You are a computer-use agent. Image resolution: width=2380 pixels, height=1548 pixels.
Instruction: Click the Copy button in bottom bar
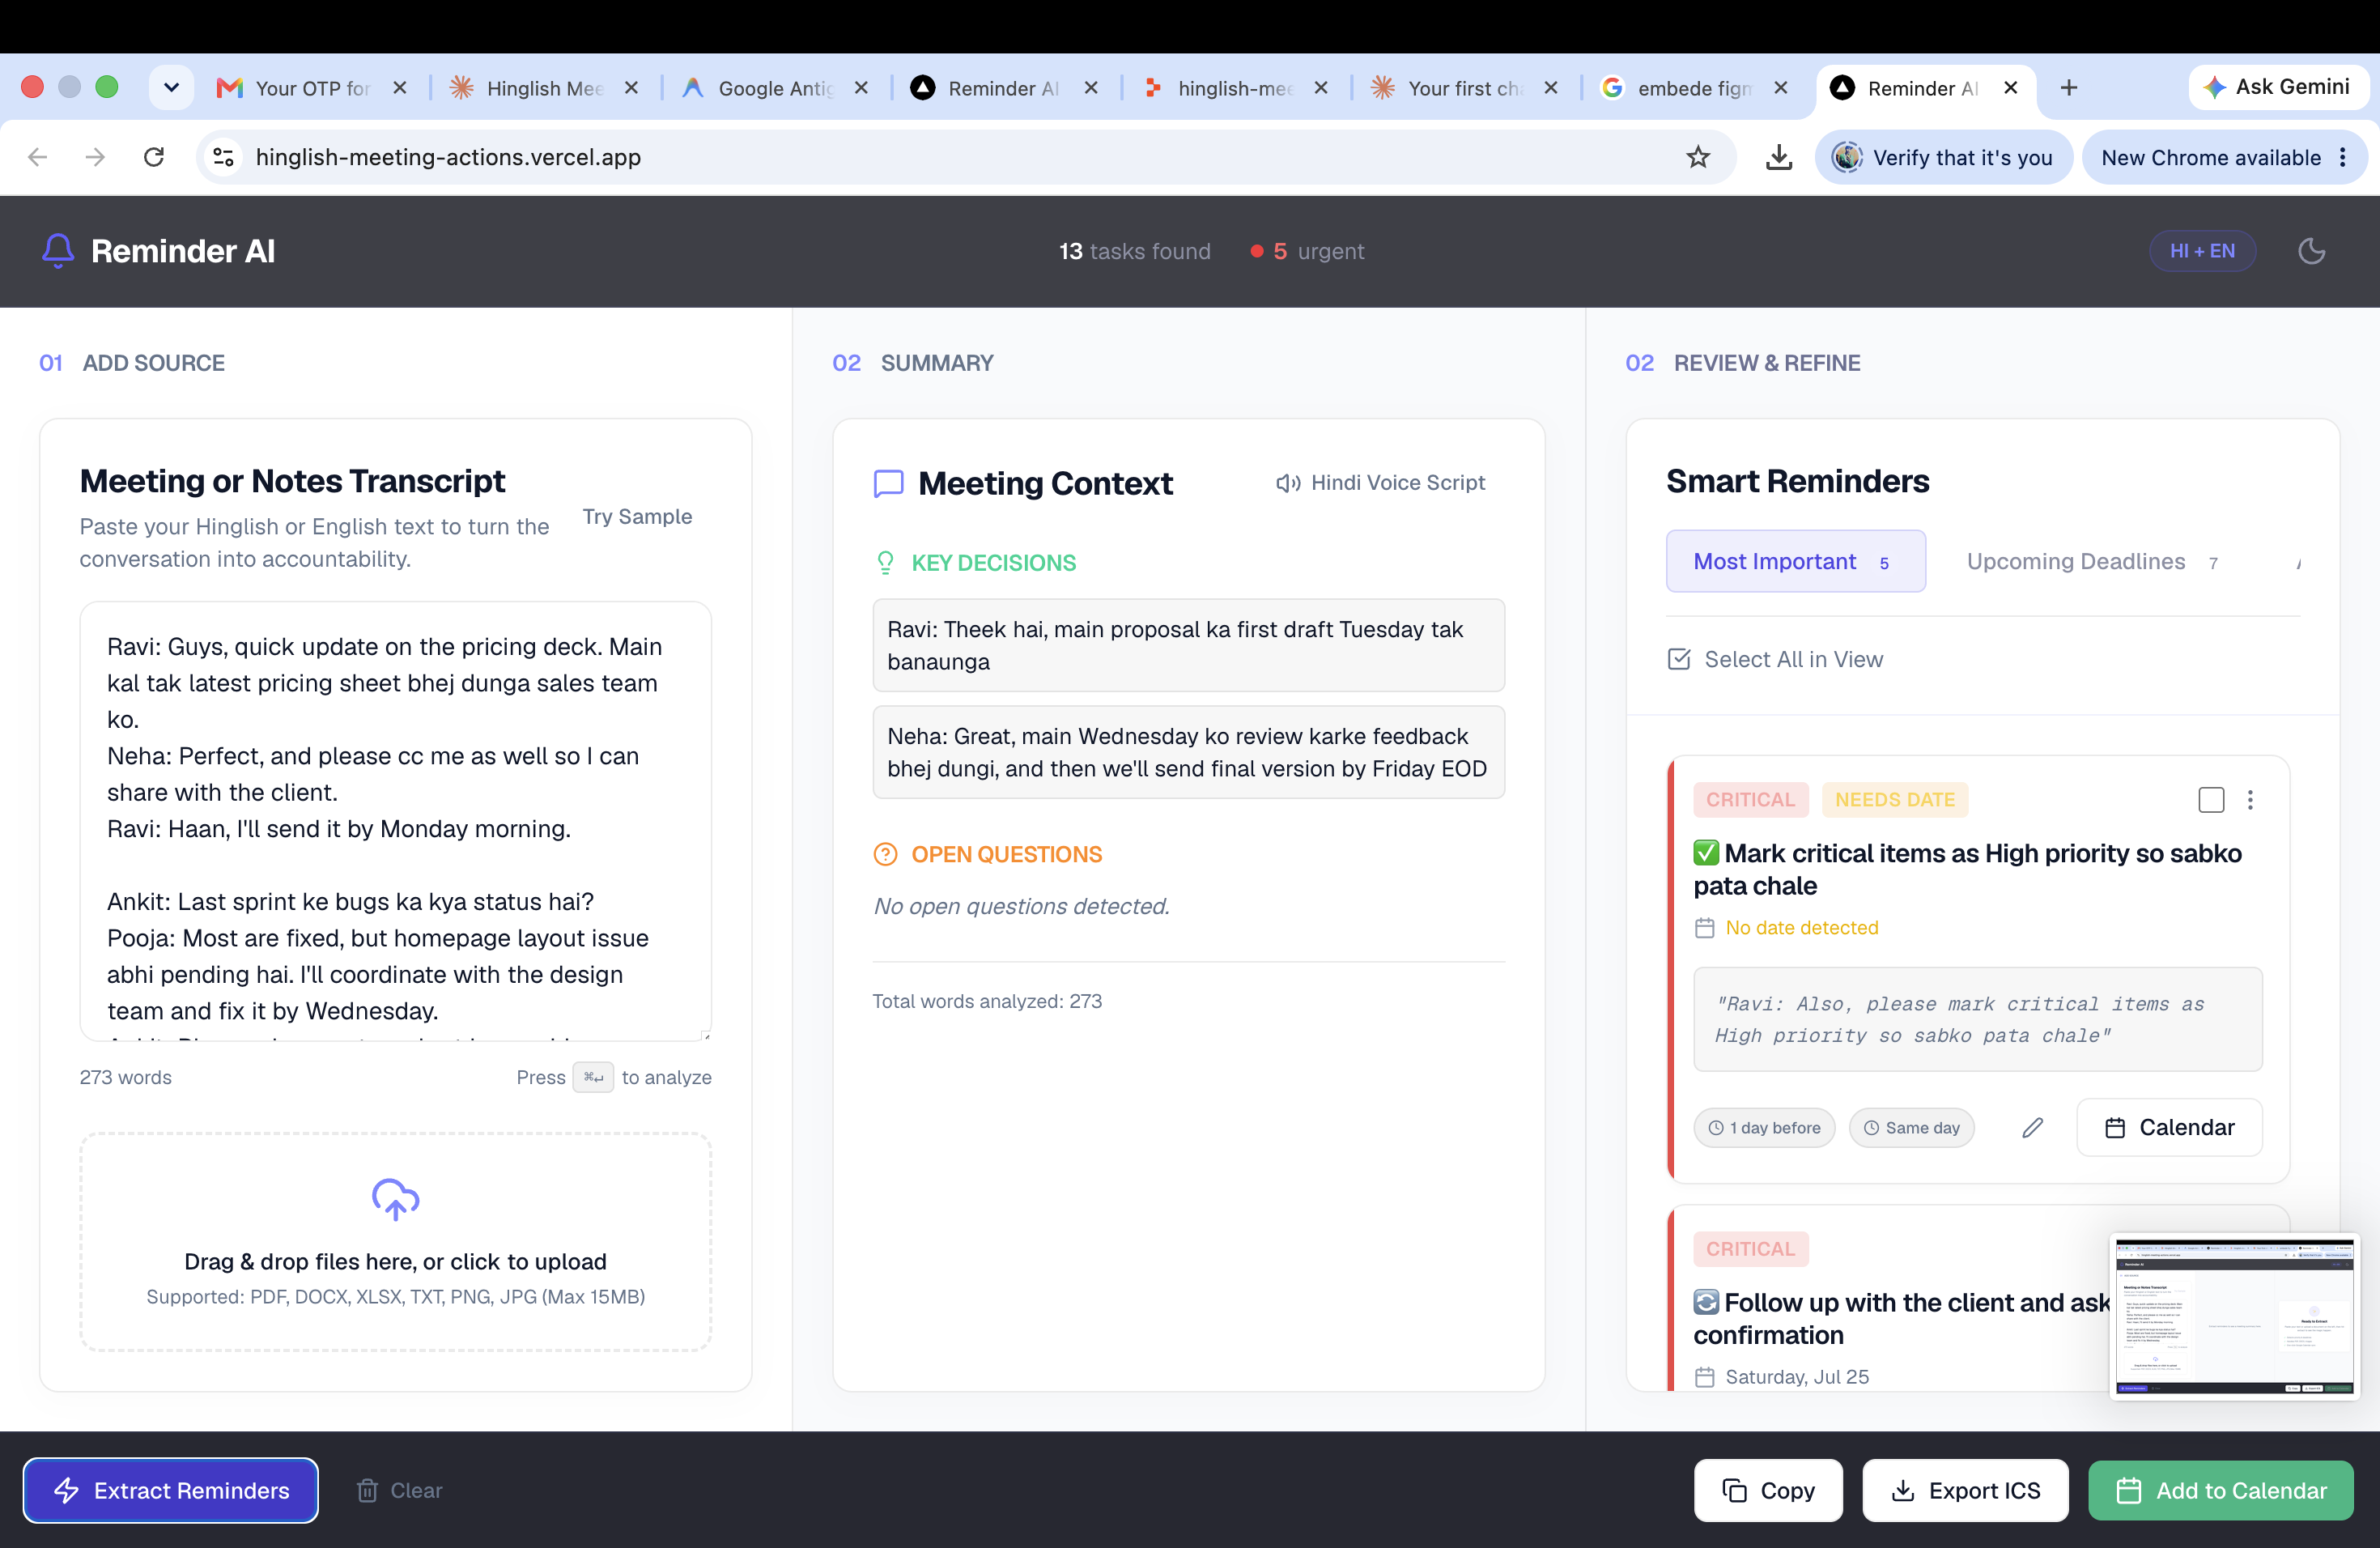(x=1767, y=1490)
